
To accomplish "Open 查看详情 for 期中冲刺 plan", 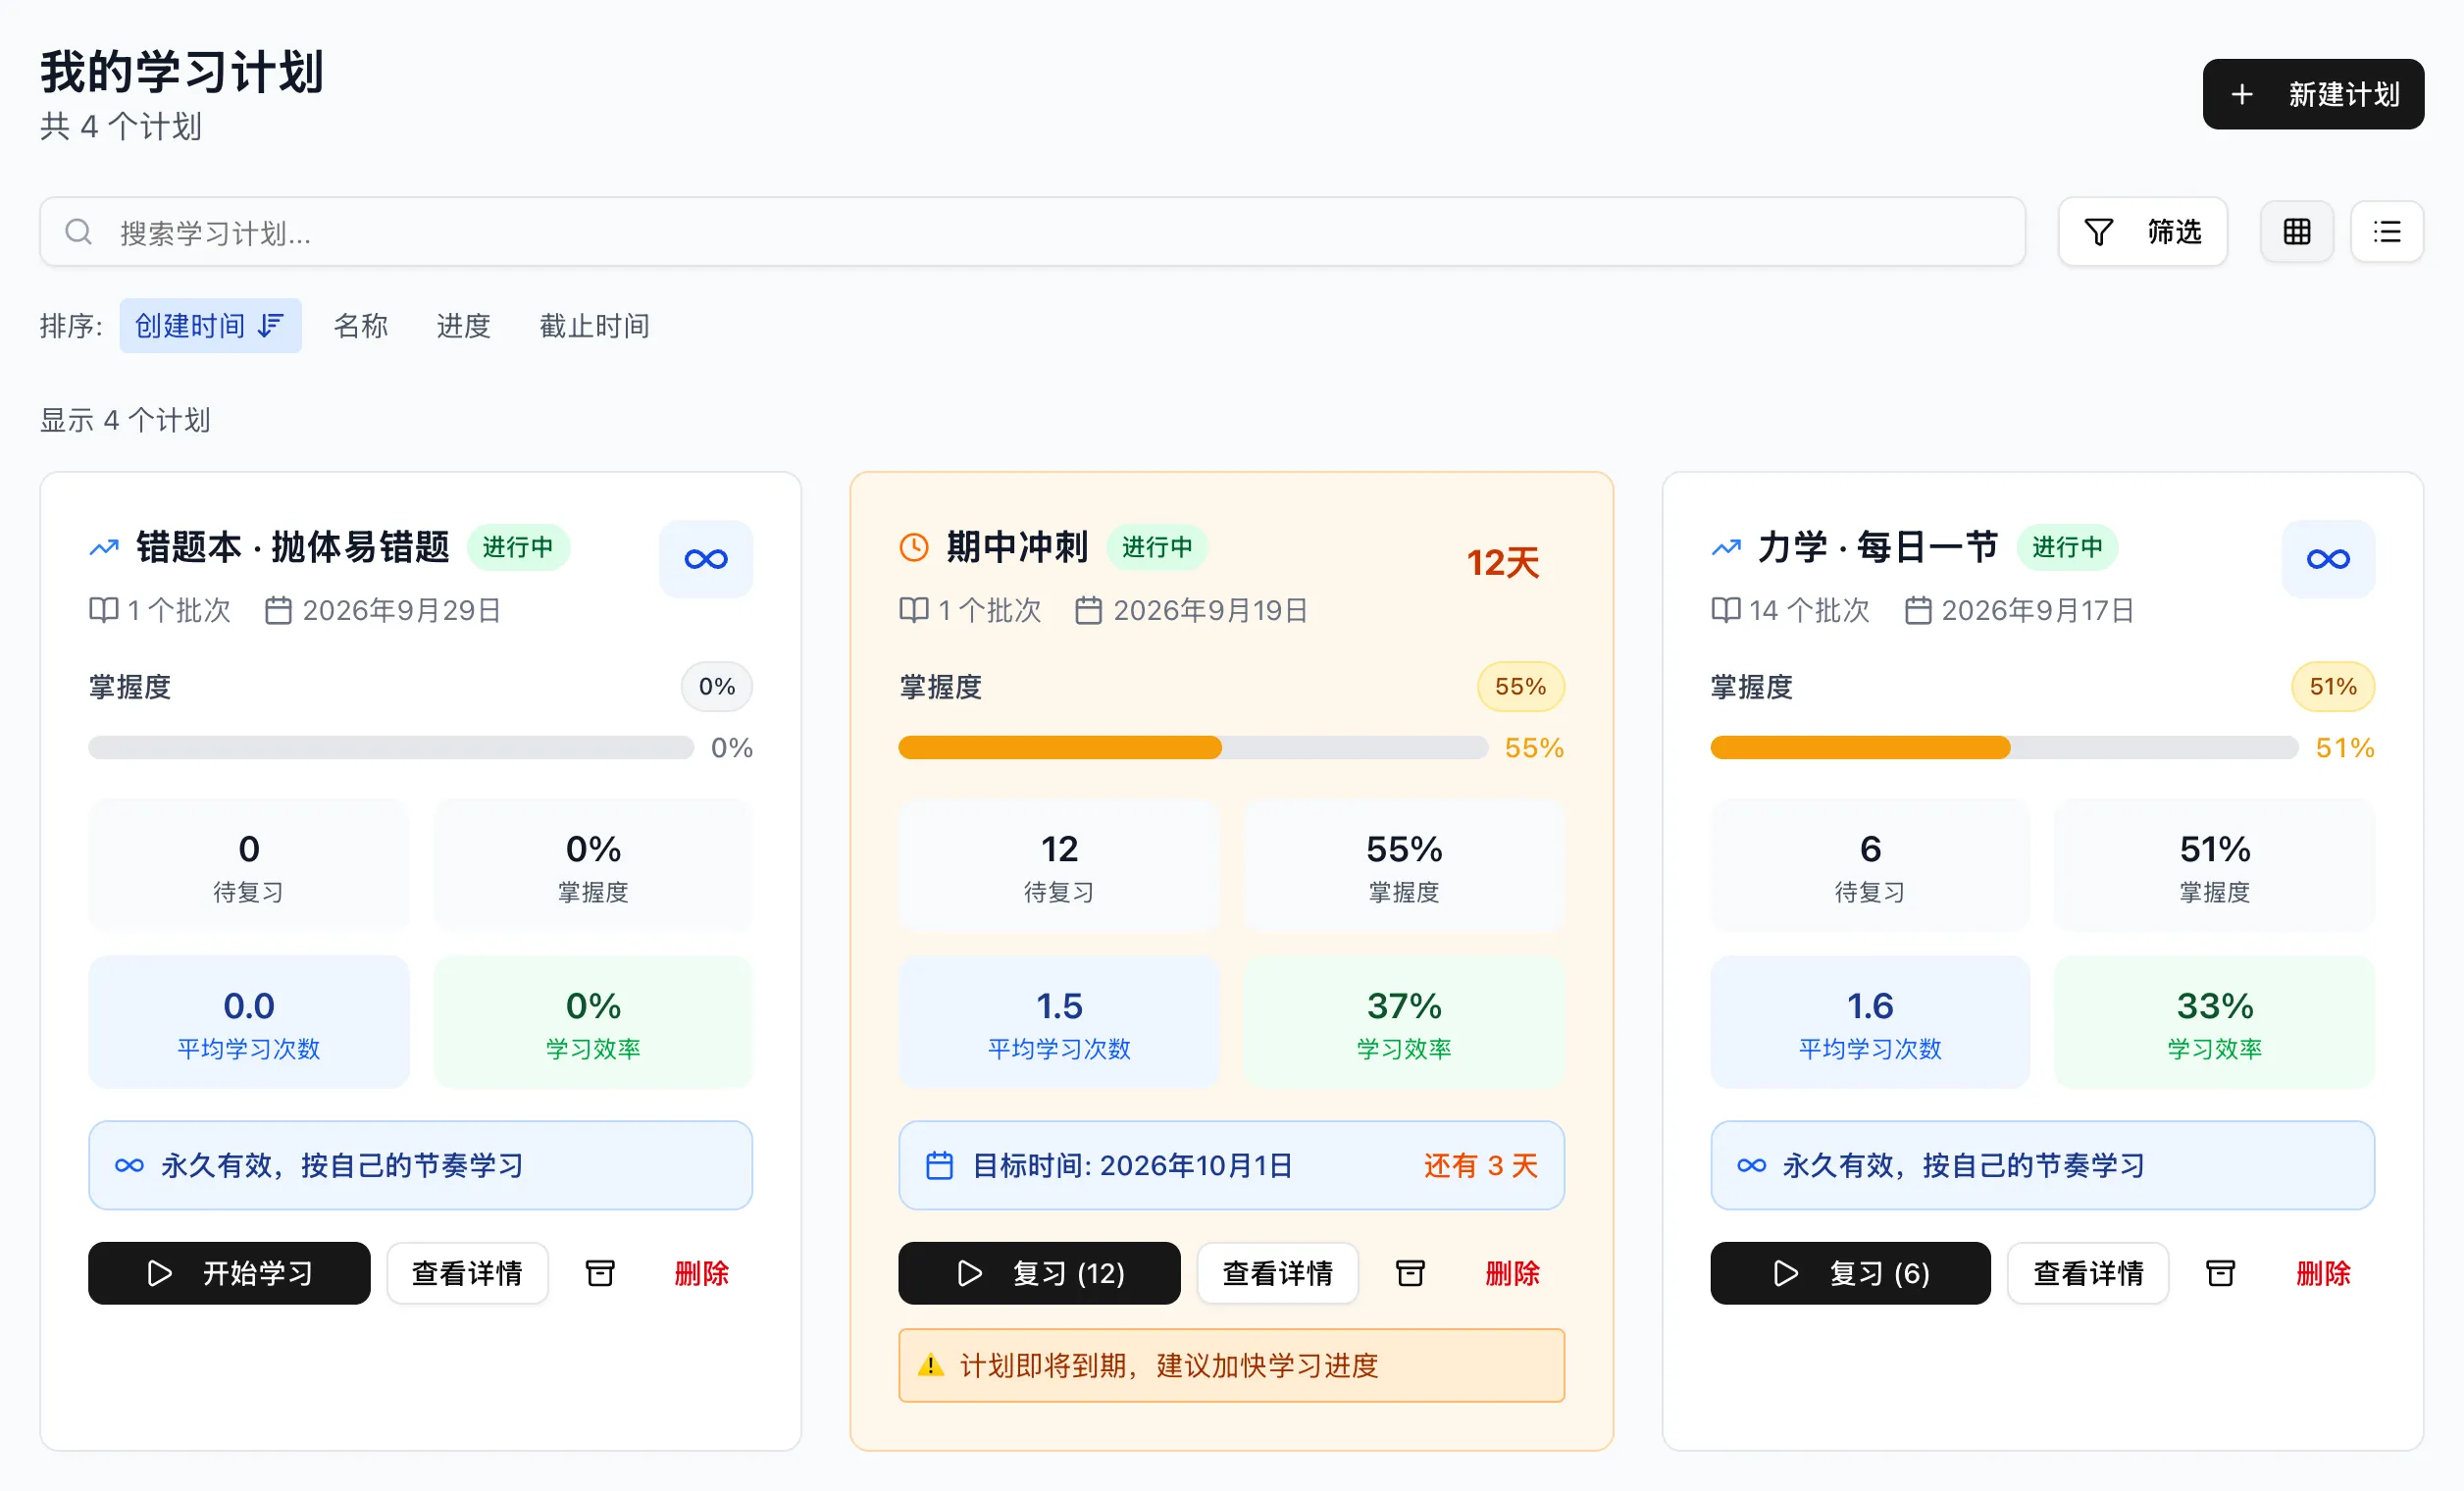I will pyautogui.click(x=1277, y=1272).
